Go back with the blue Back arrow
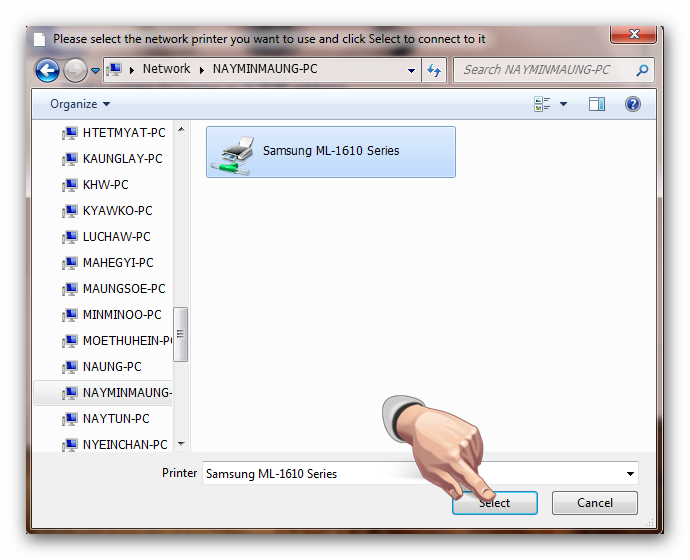Viewport: 690px width, 560px height. [x=47, y=70]
